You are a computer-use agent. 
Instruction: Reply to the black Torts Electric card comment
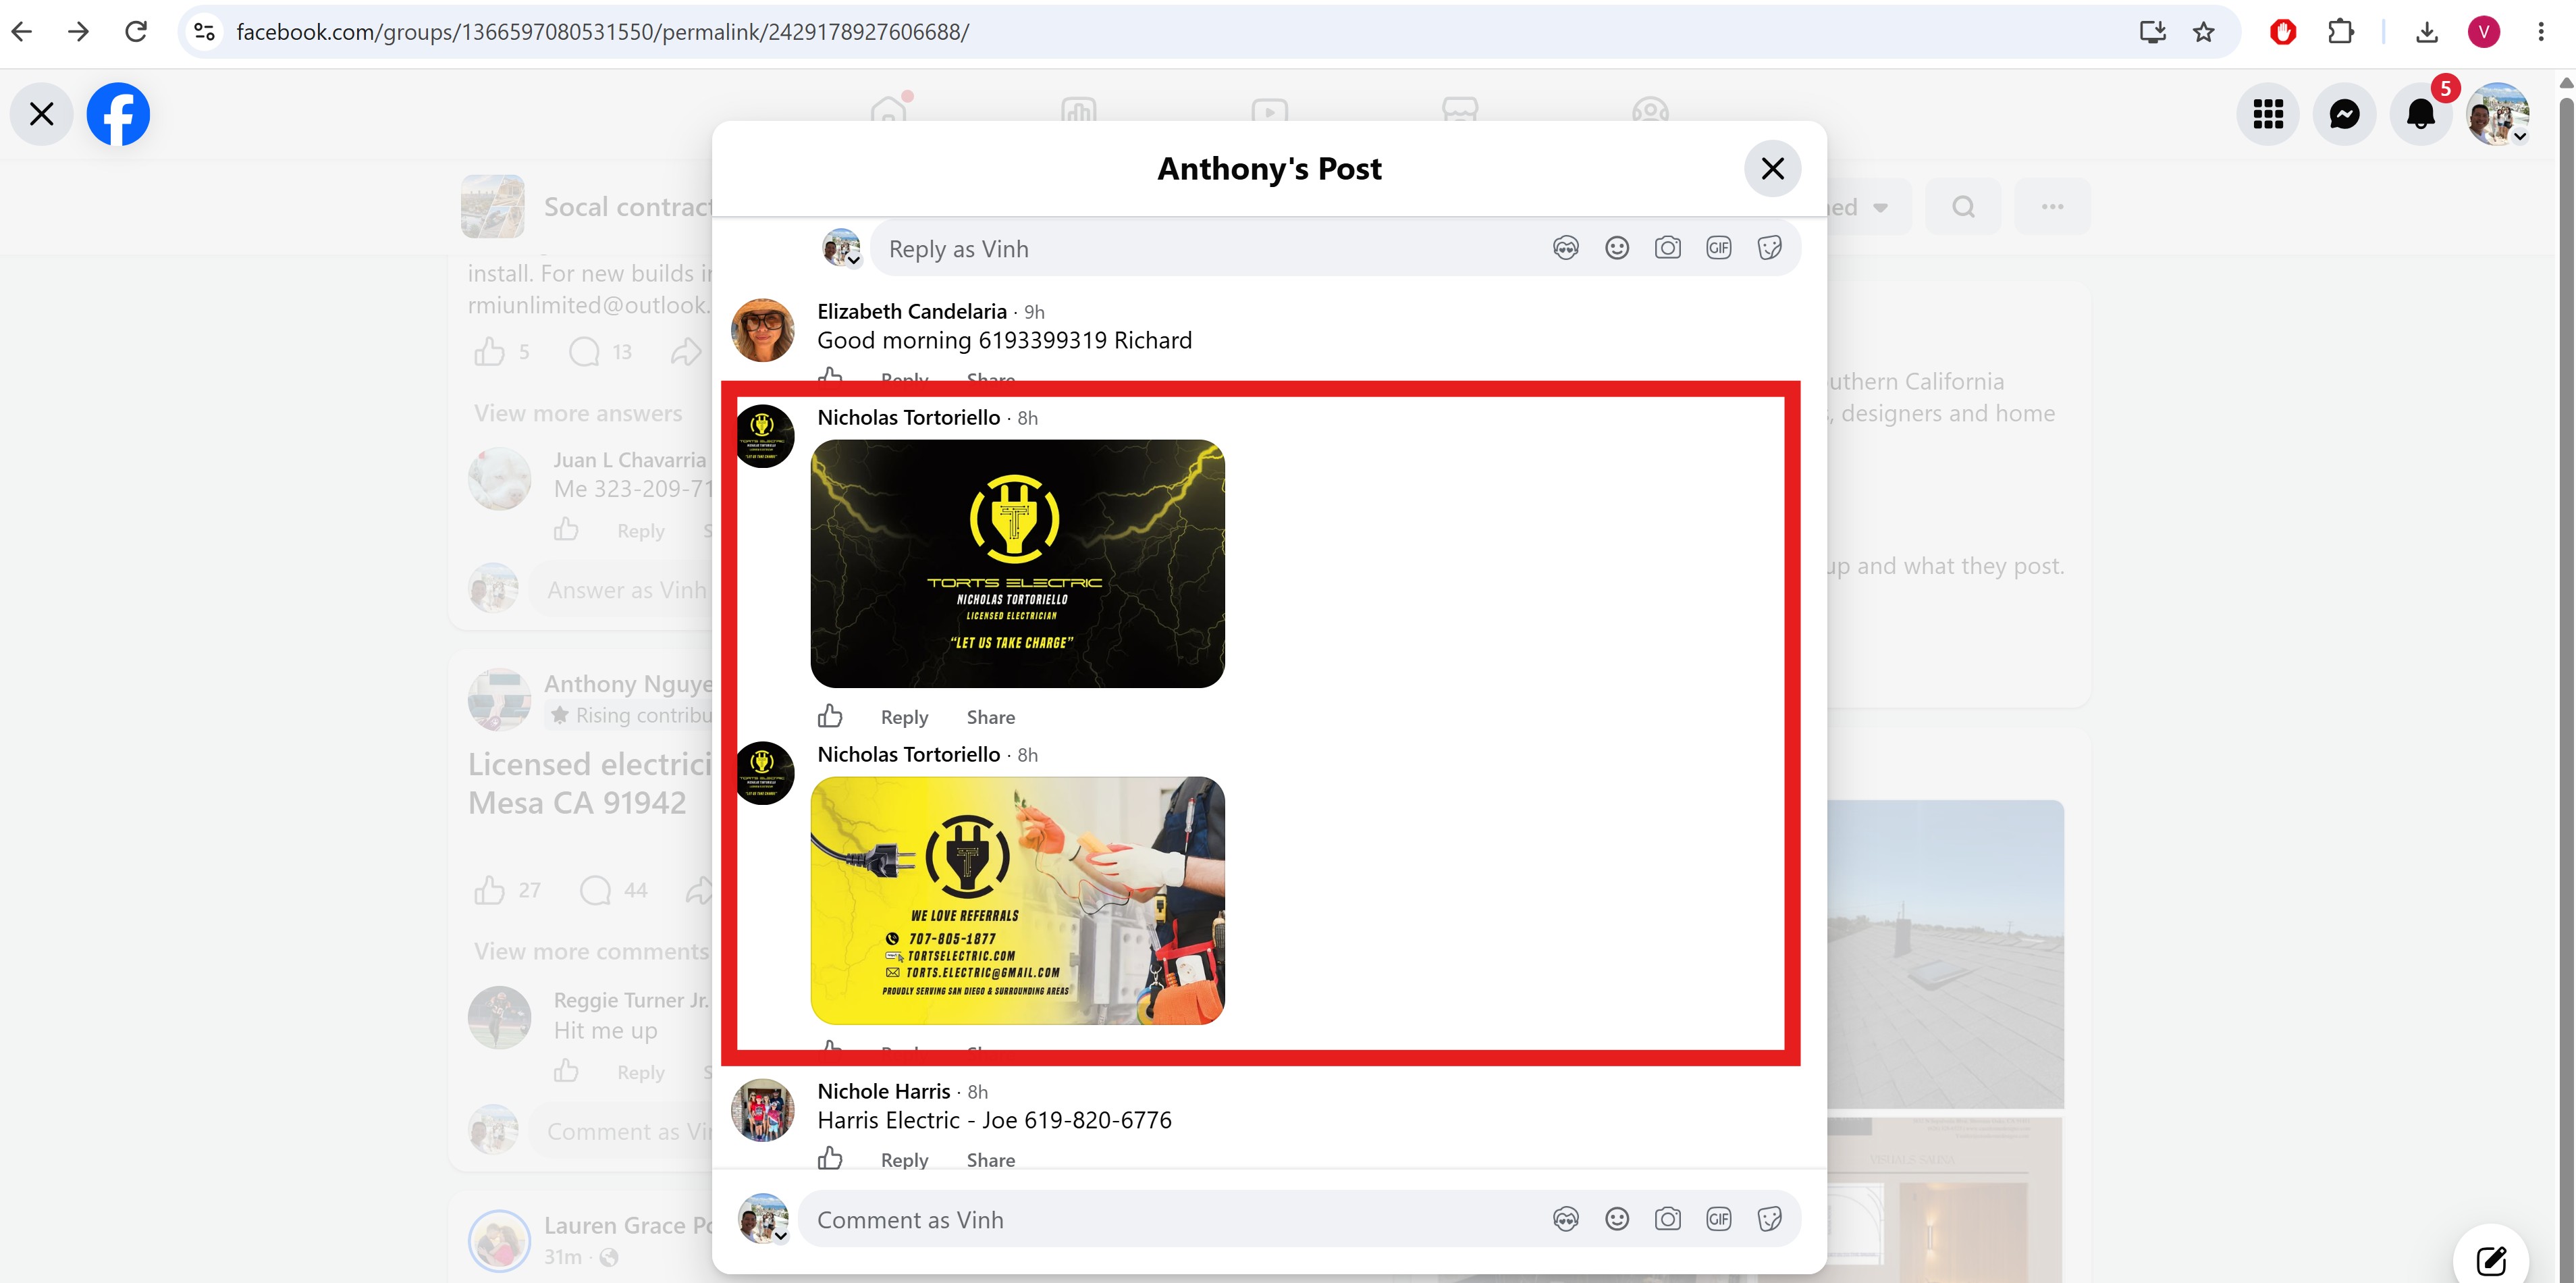click(x=904, y=718)
